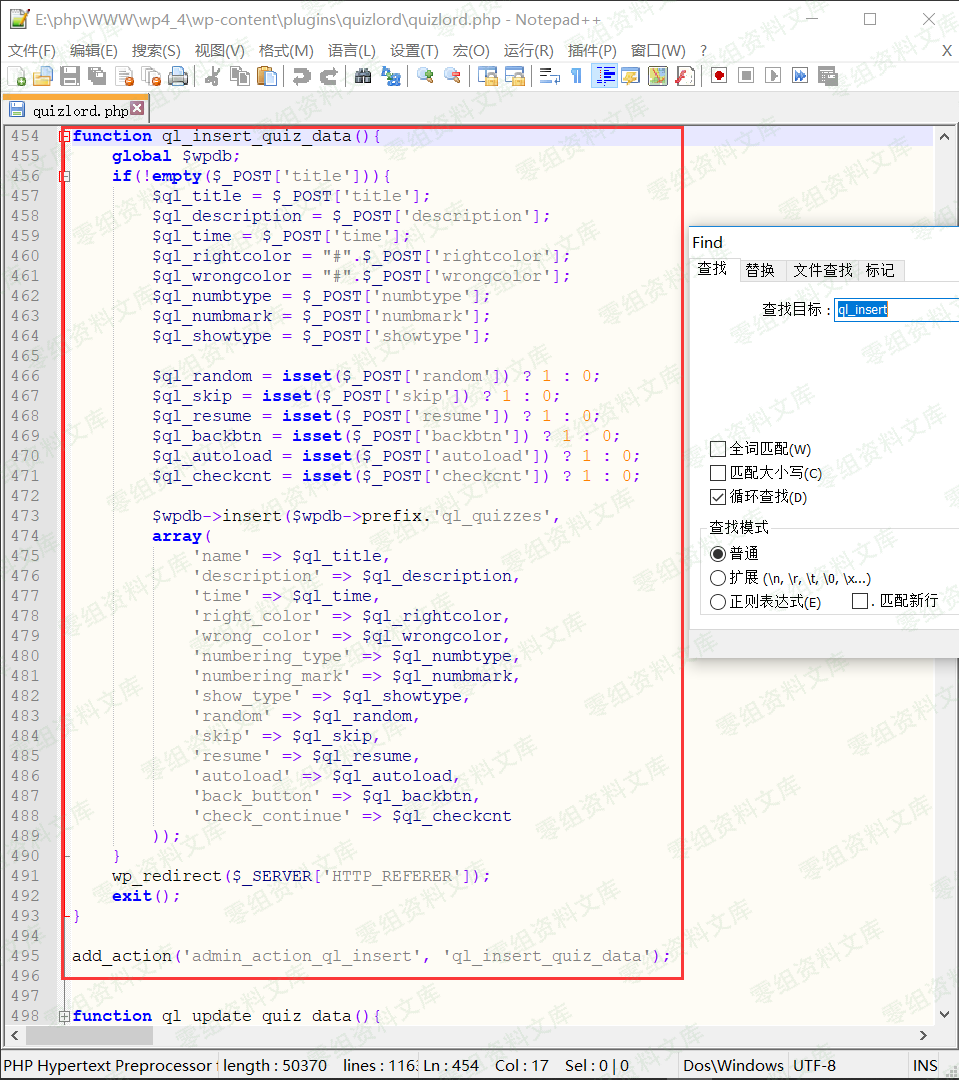Viewport: 959px width, 1080px height.
Task: Enable the 全词匹配 checkbox
Action: coord(717,449)
